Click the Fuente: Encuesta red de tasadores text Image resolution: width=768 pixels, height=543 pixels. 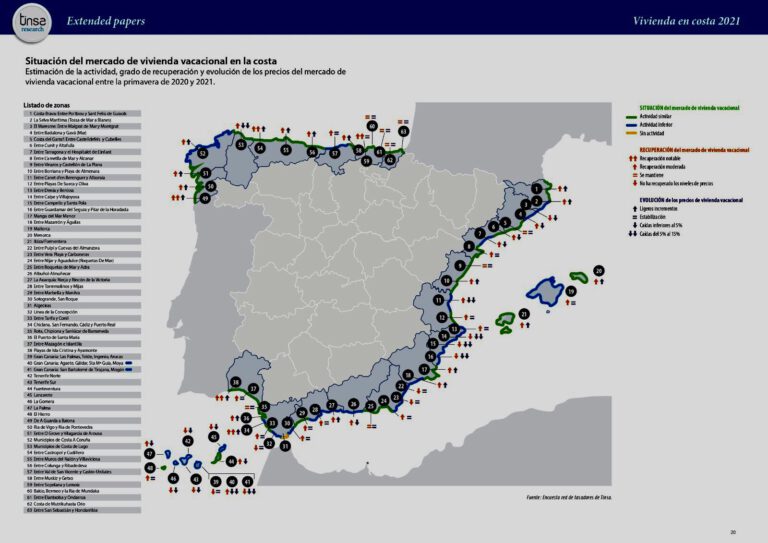[568, 497]
